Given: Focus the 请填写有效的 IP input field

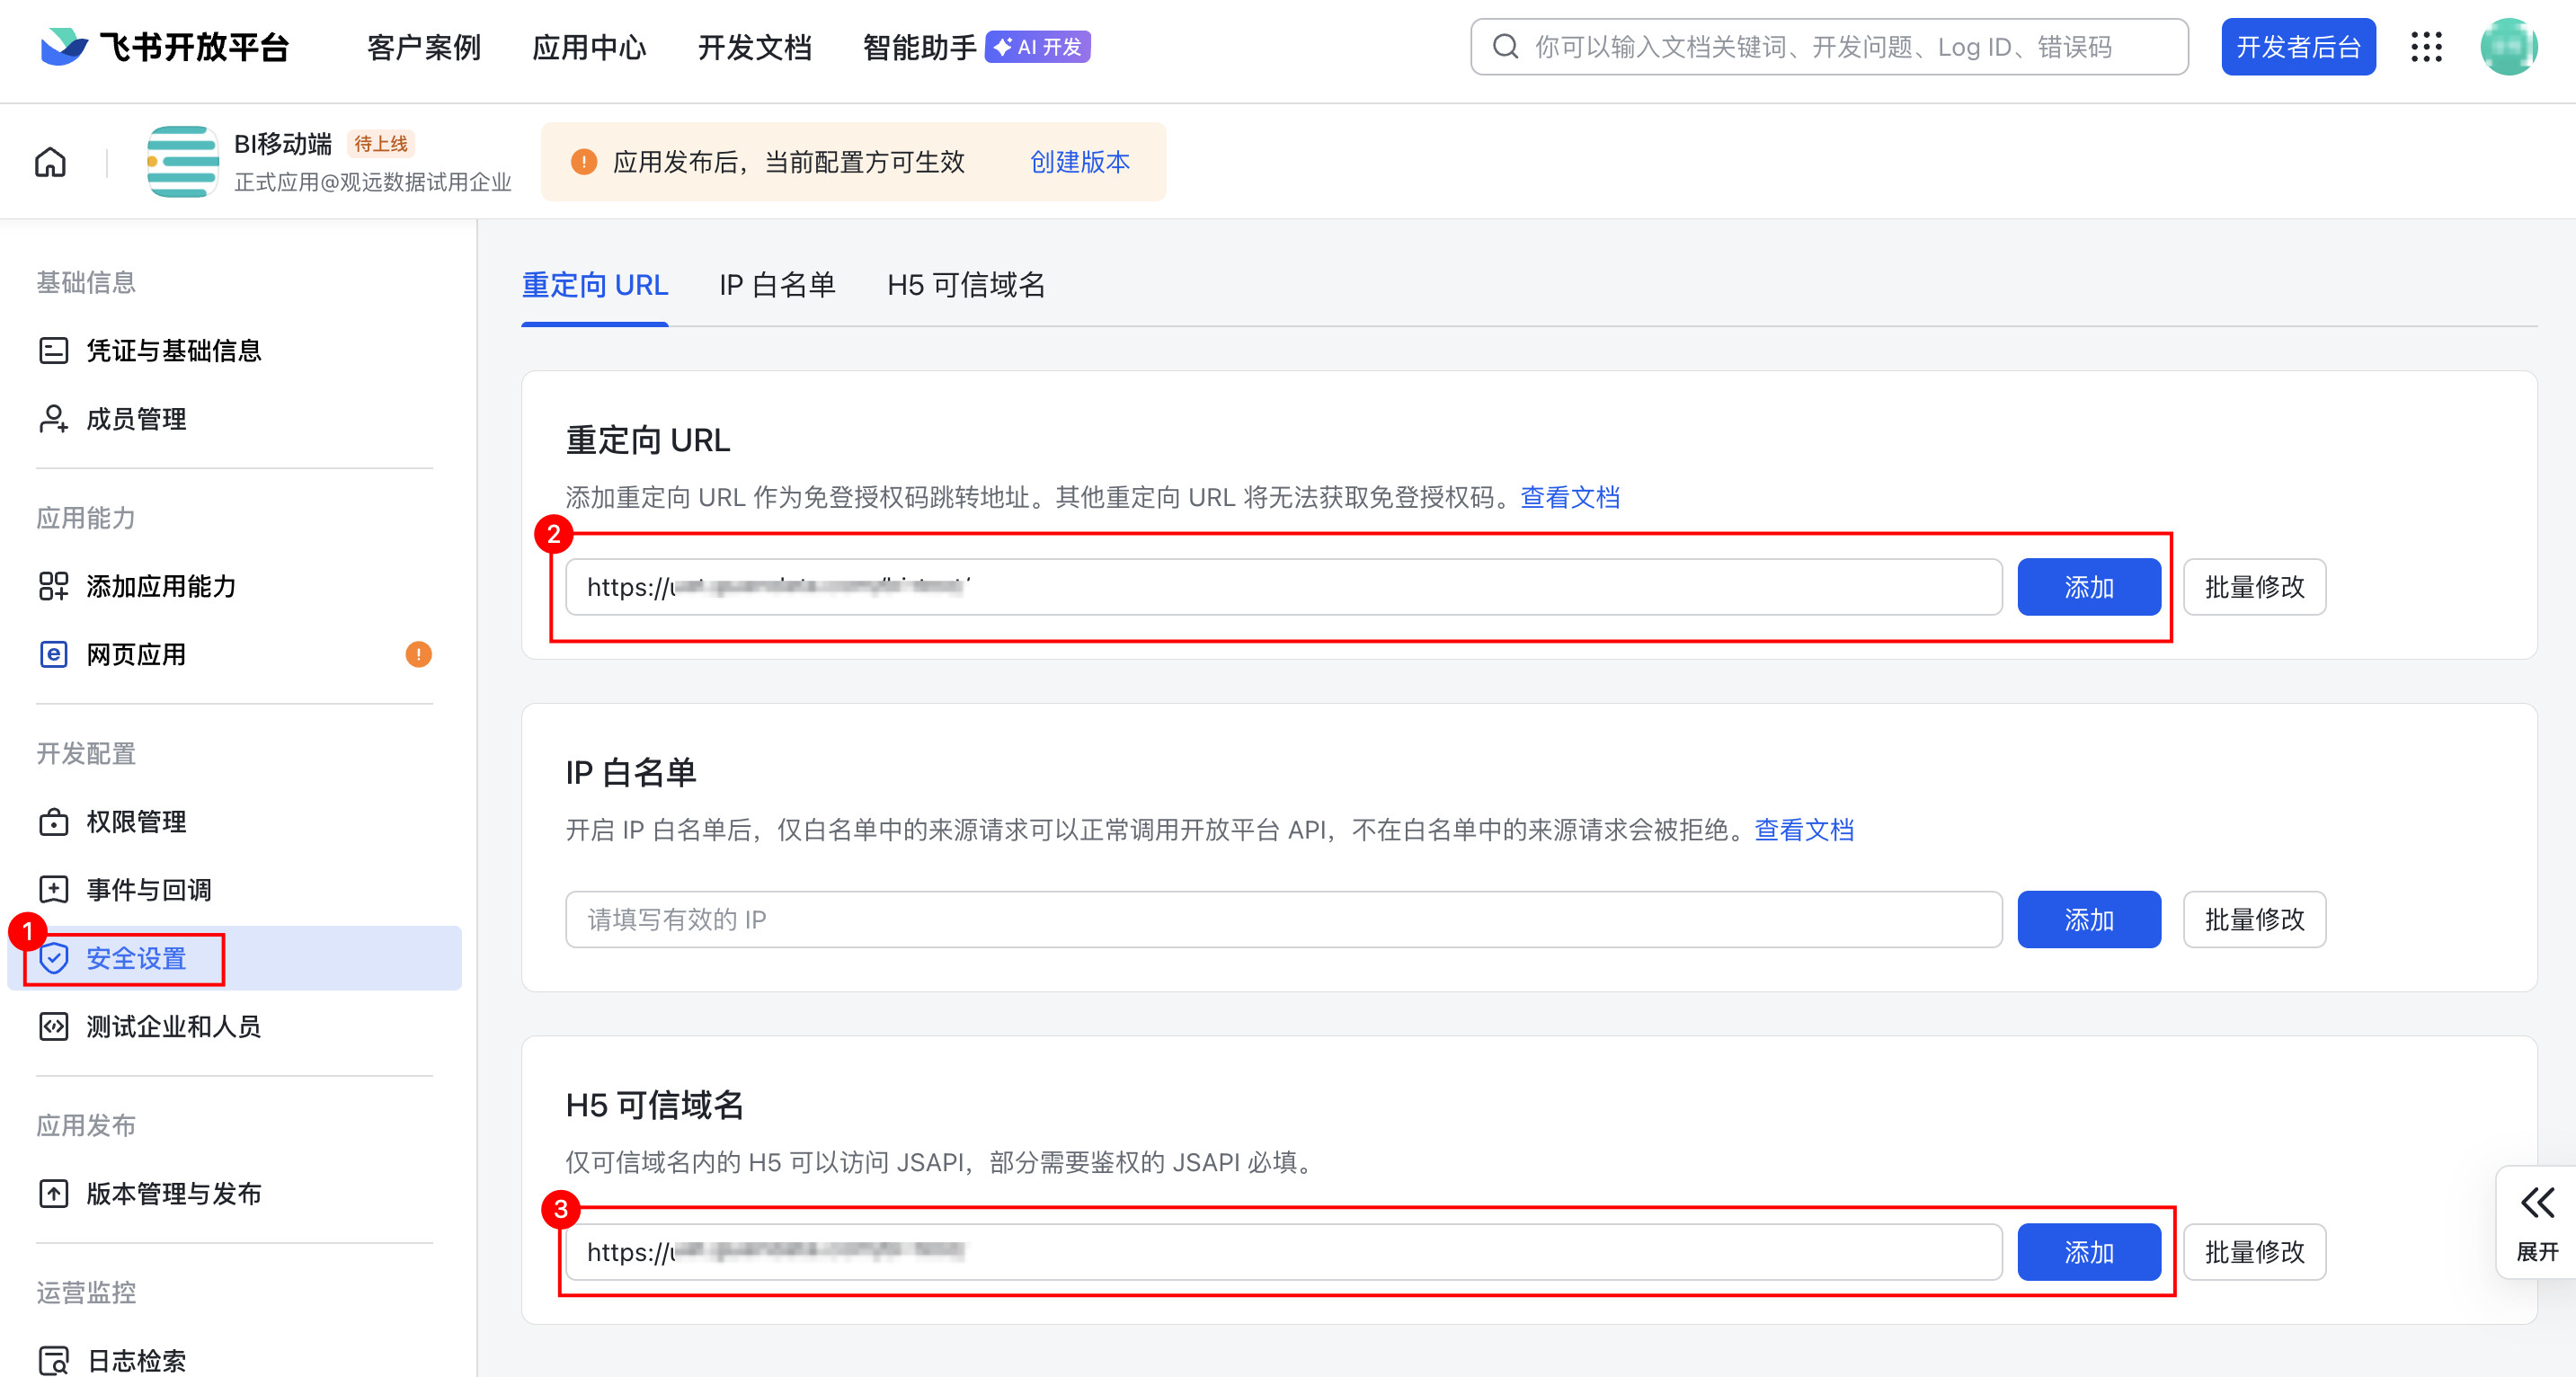Looking at the screenshot, I should (1282, 919).
